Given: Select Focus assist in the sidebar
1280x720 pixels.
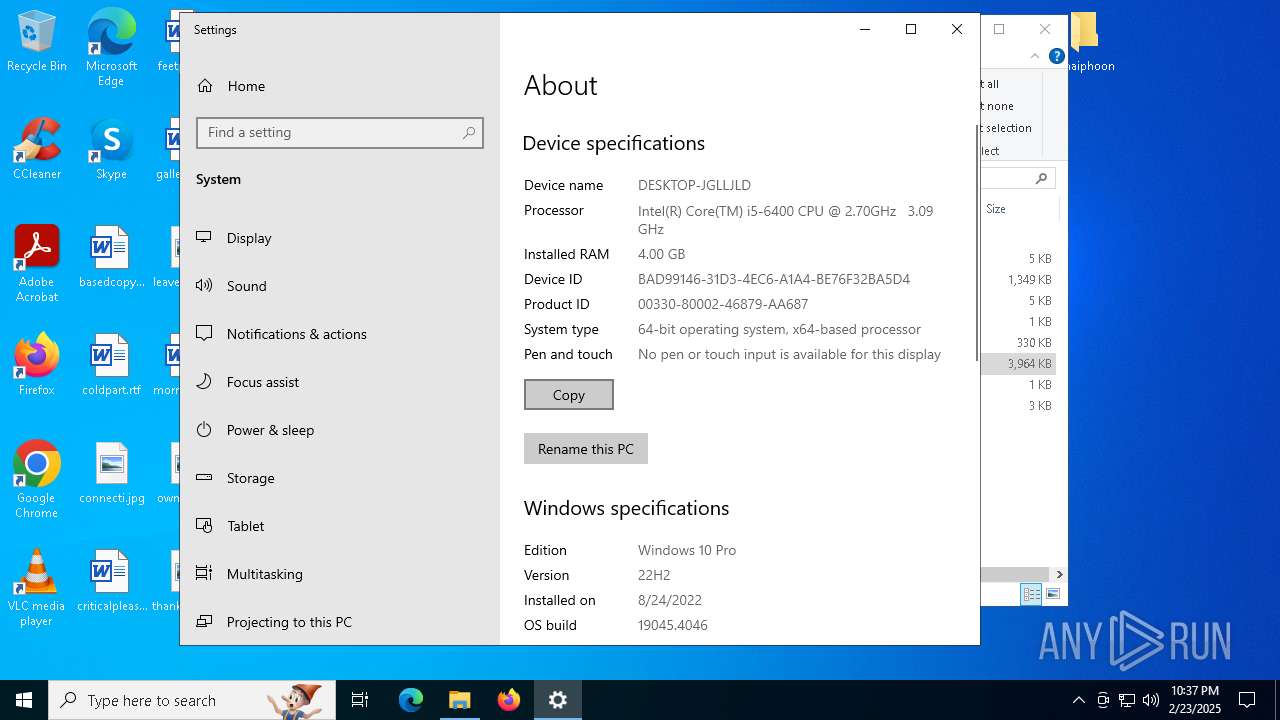Looking at the screenshot, I should pyautogui.click(x=262, y=382).
